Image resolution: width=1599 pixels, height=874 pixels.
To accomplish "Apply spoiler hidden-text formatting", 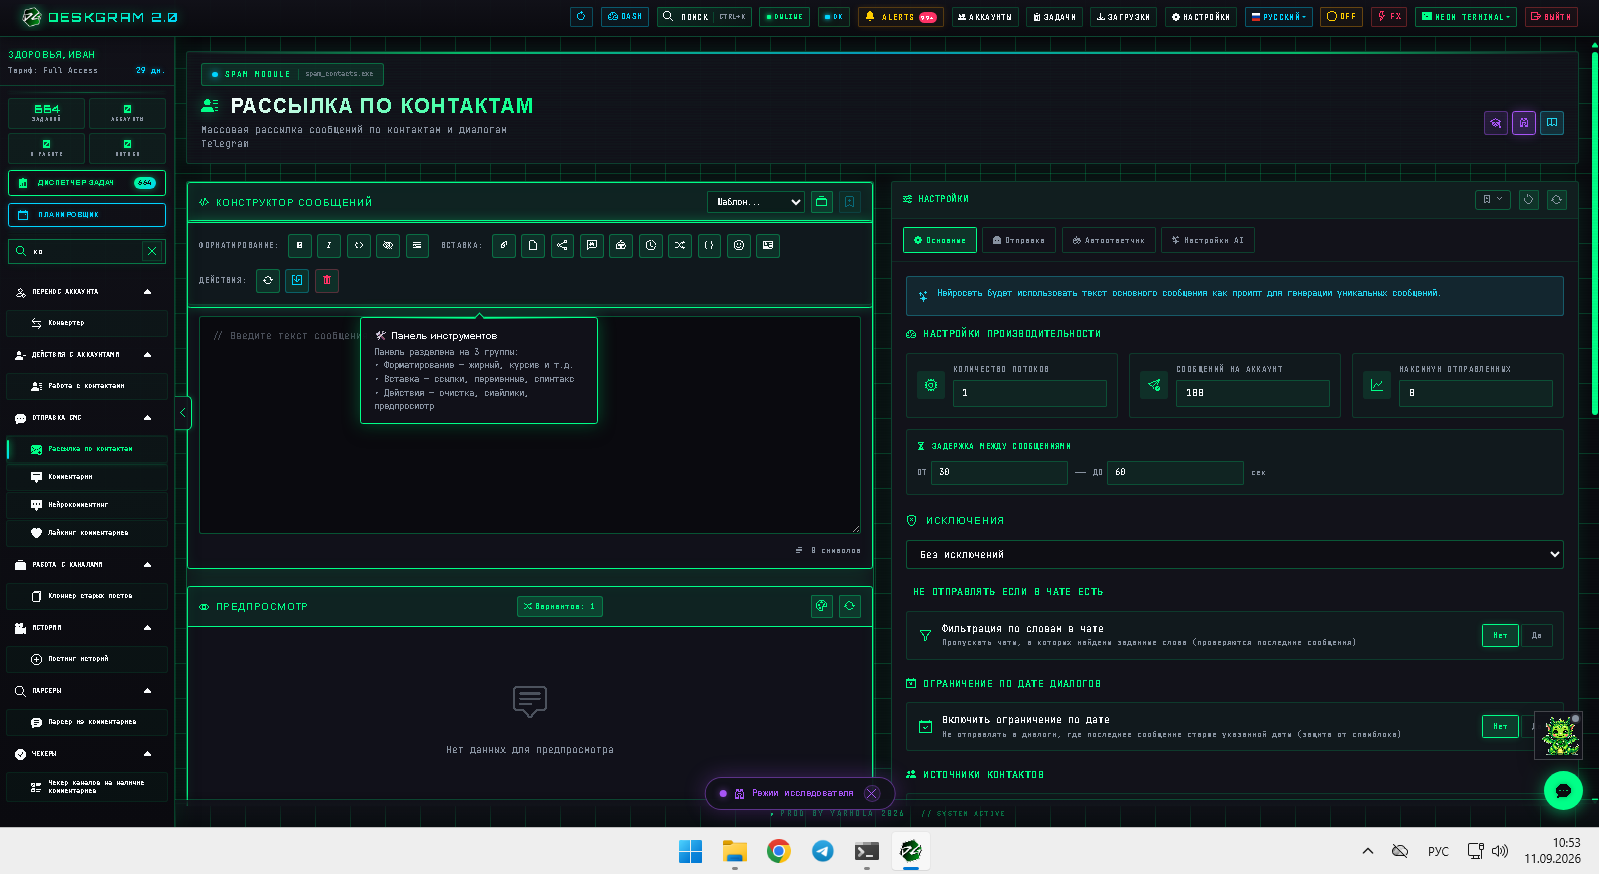I will point(388,245).
